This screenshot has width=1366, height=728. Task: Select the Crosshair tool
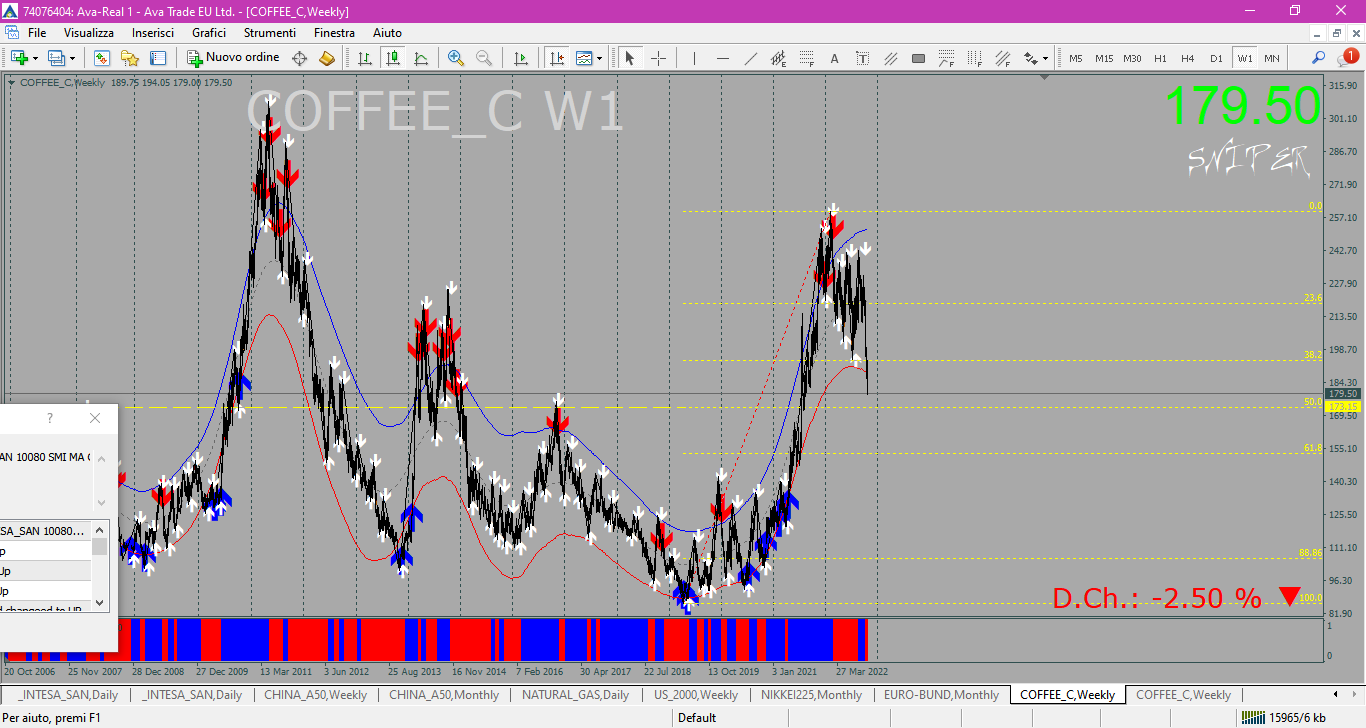658,58
